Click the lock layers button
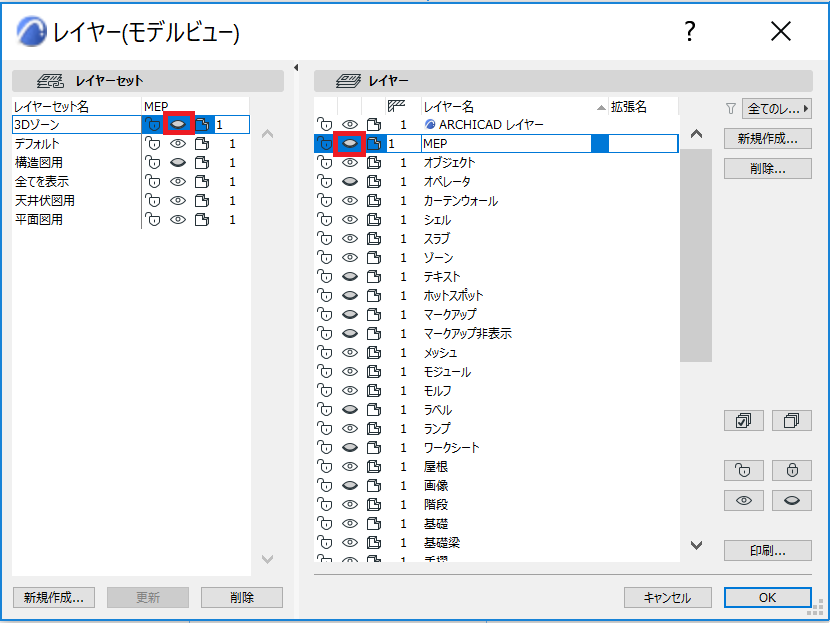The width and height of the screenshot is (833, 625). tap(792, 470)
